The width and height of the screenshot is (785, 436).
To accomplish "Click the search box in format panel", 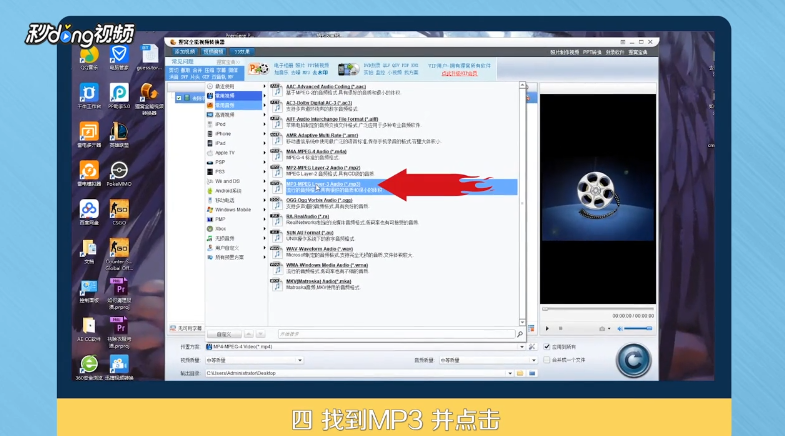I will (396, 334).
